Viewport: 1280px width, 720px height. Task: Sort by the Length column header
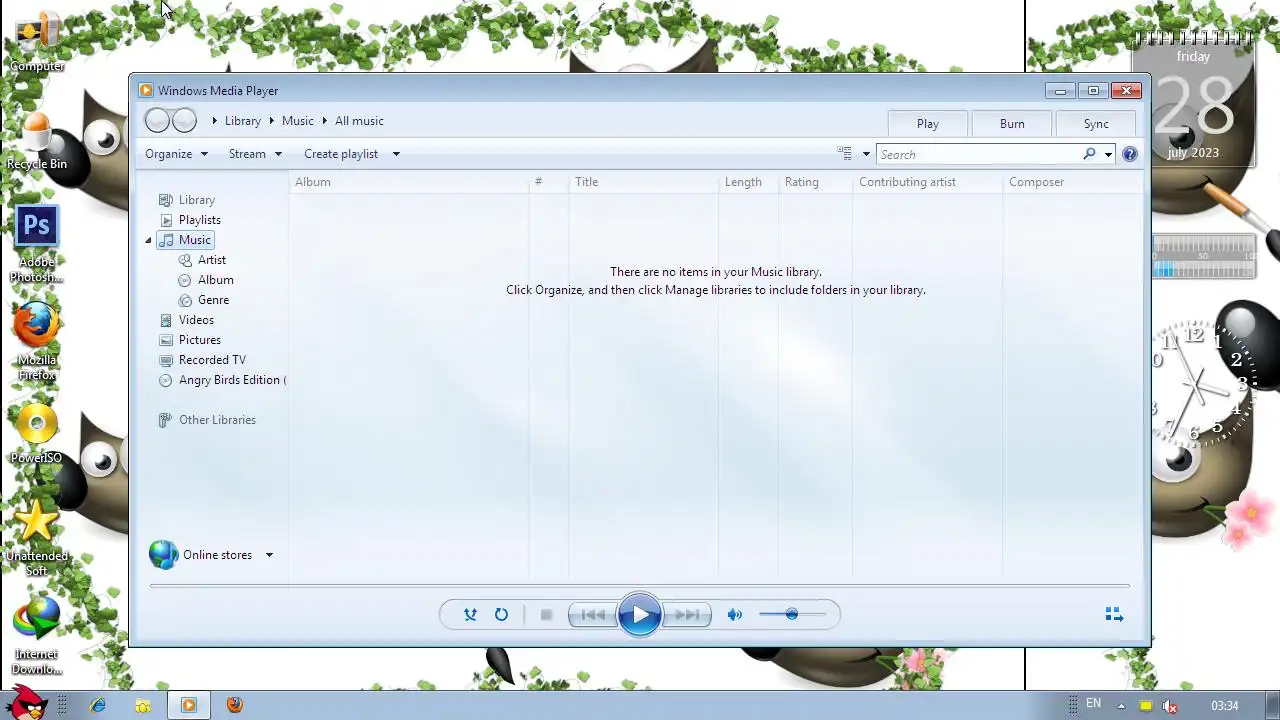click(x=748, y=182)
